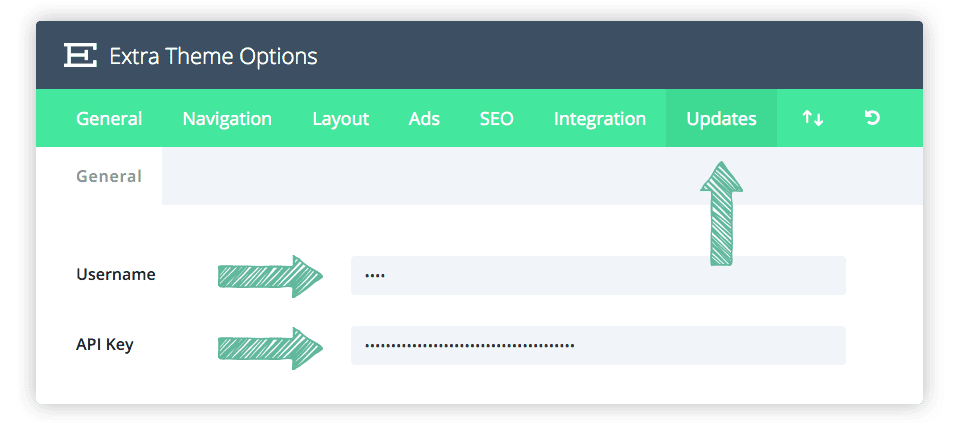Open the SEO settings tab
The image size is (960, 425).
pos(496,119)
